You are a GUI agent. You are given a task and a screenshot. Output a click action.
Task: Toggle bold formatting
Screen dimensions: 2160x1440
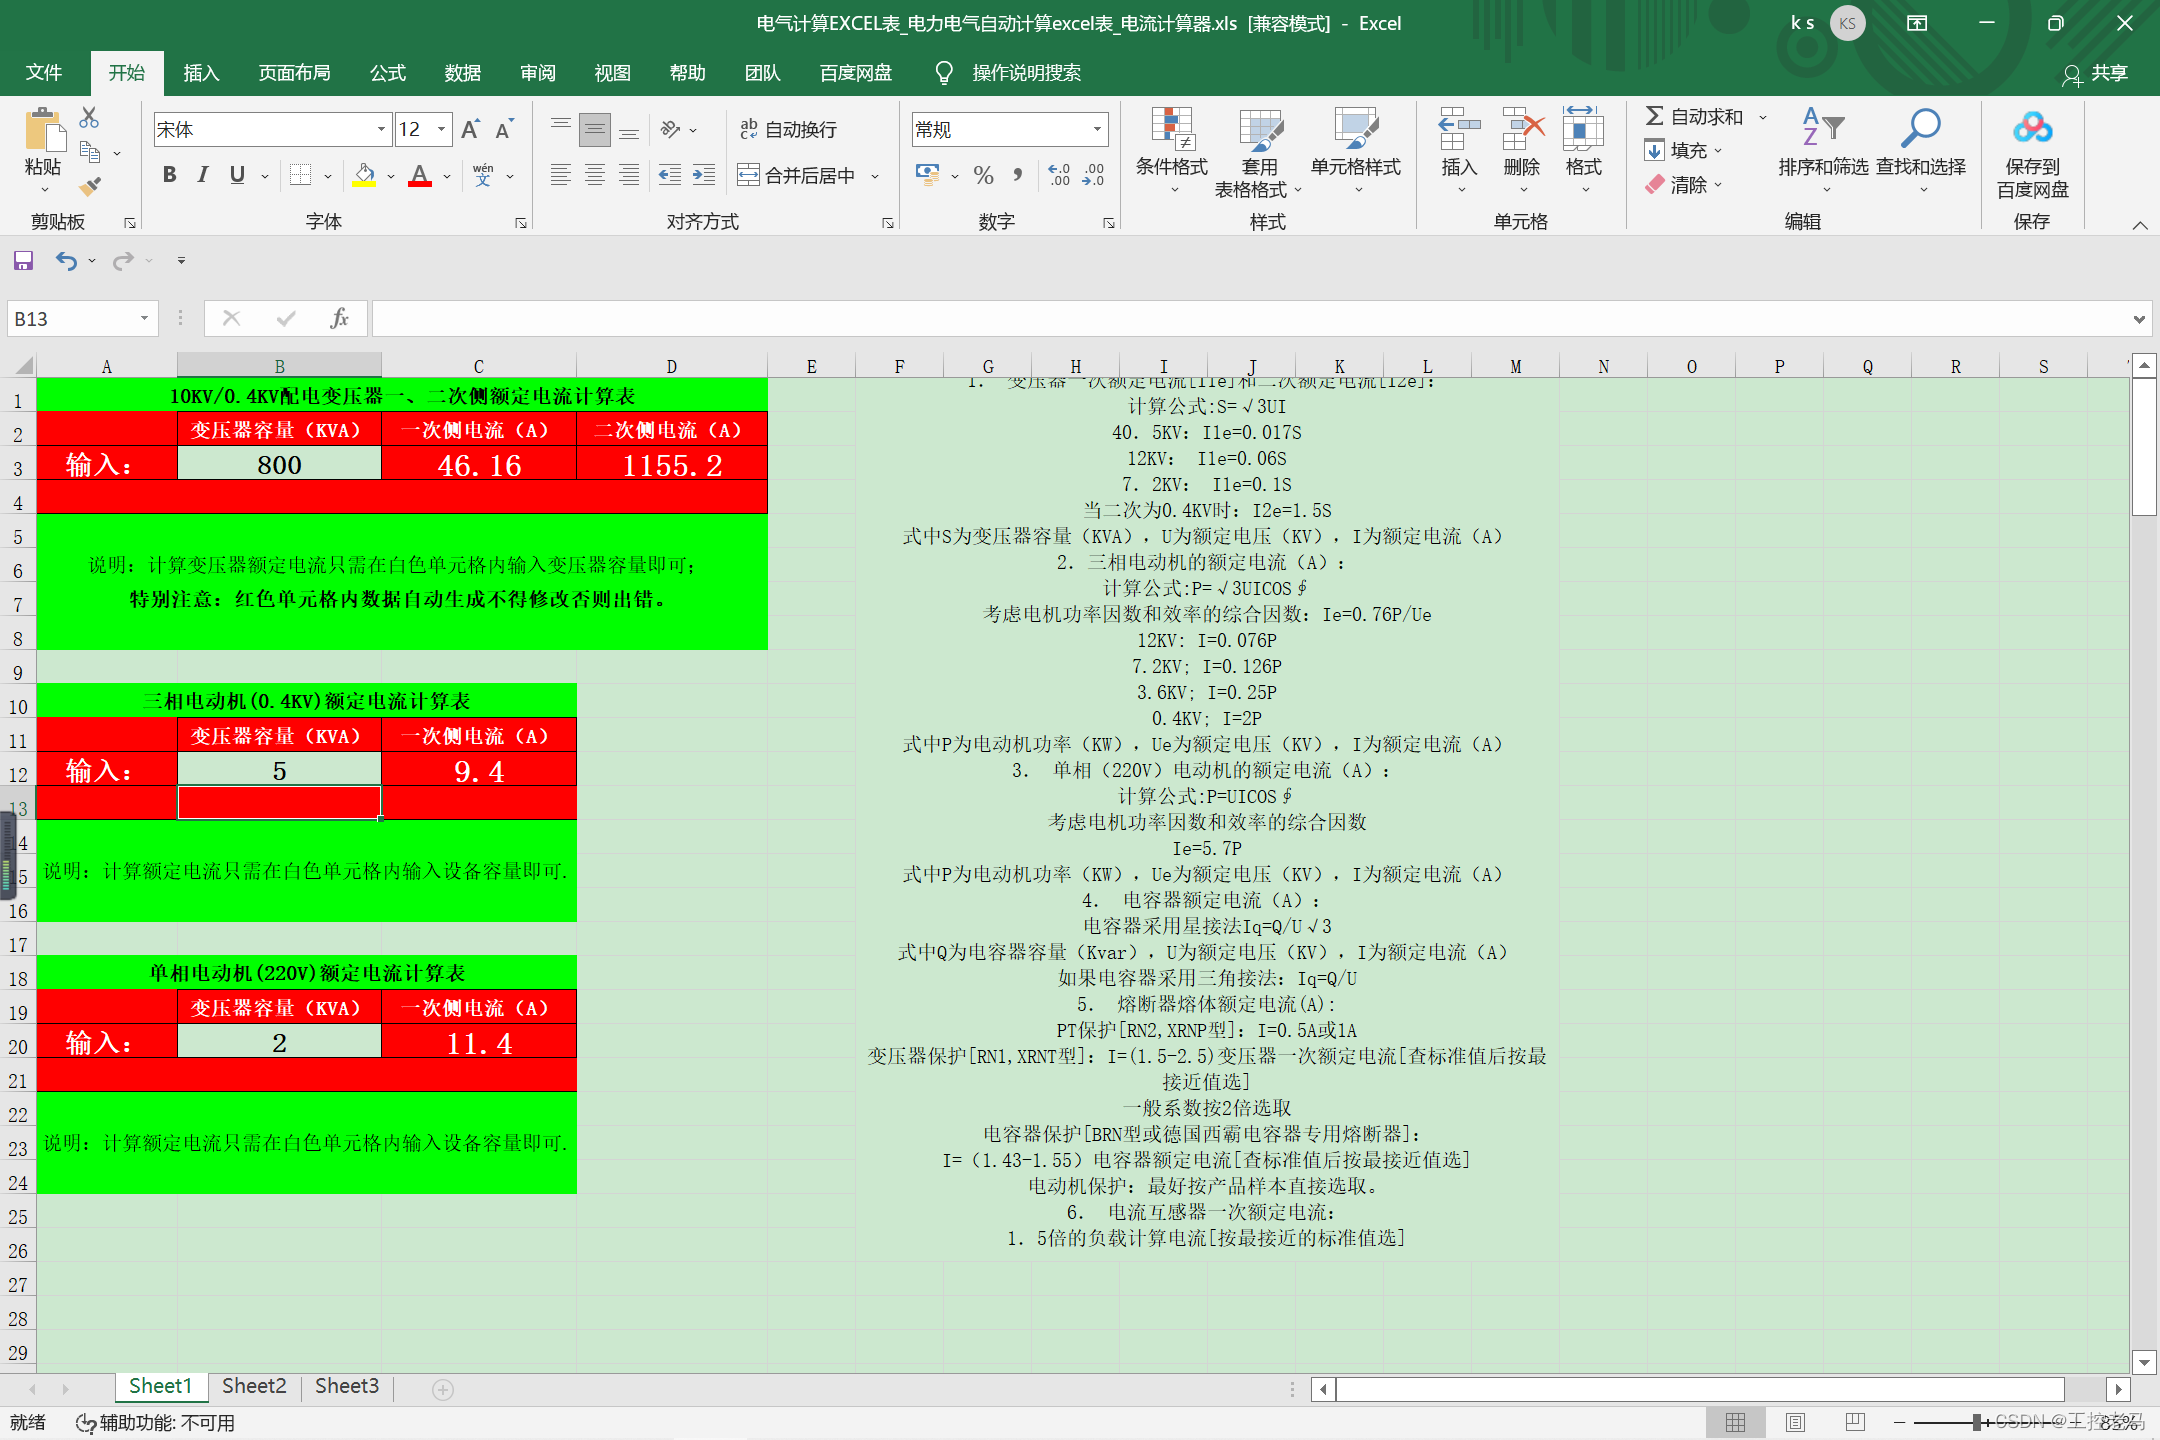click(169, 175)
